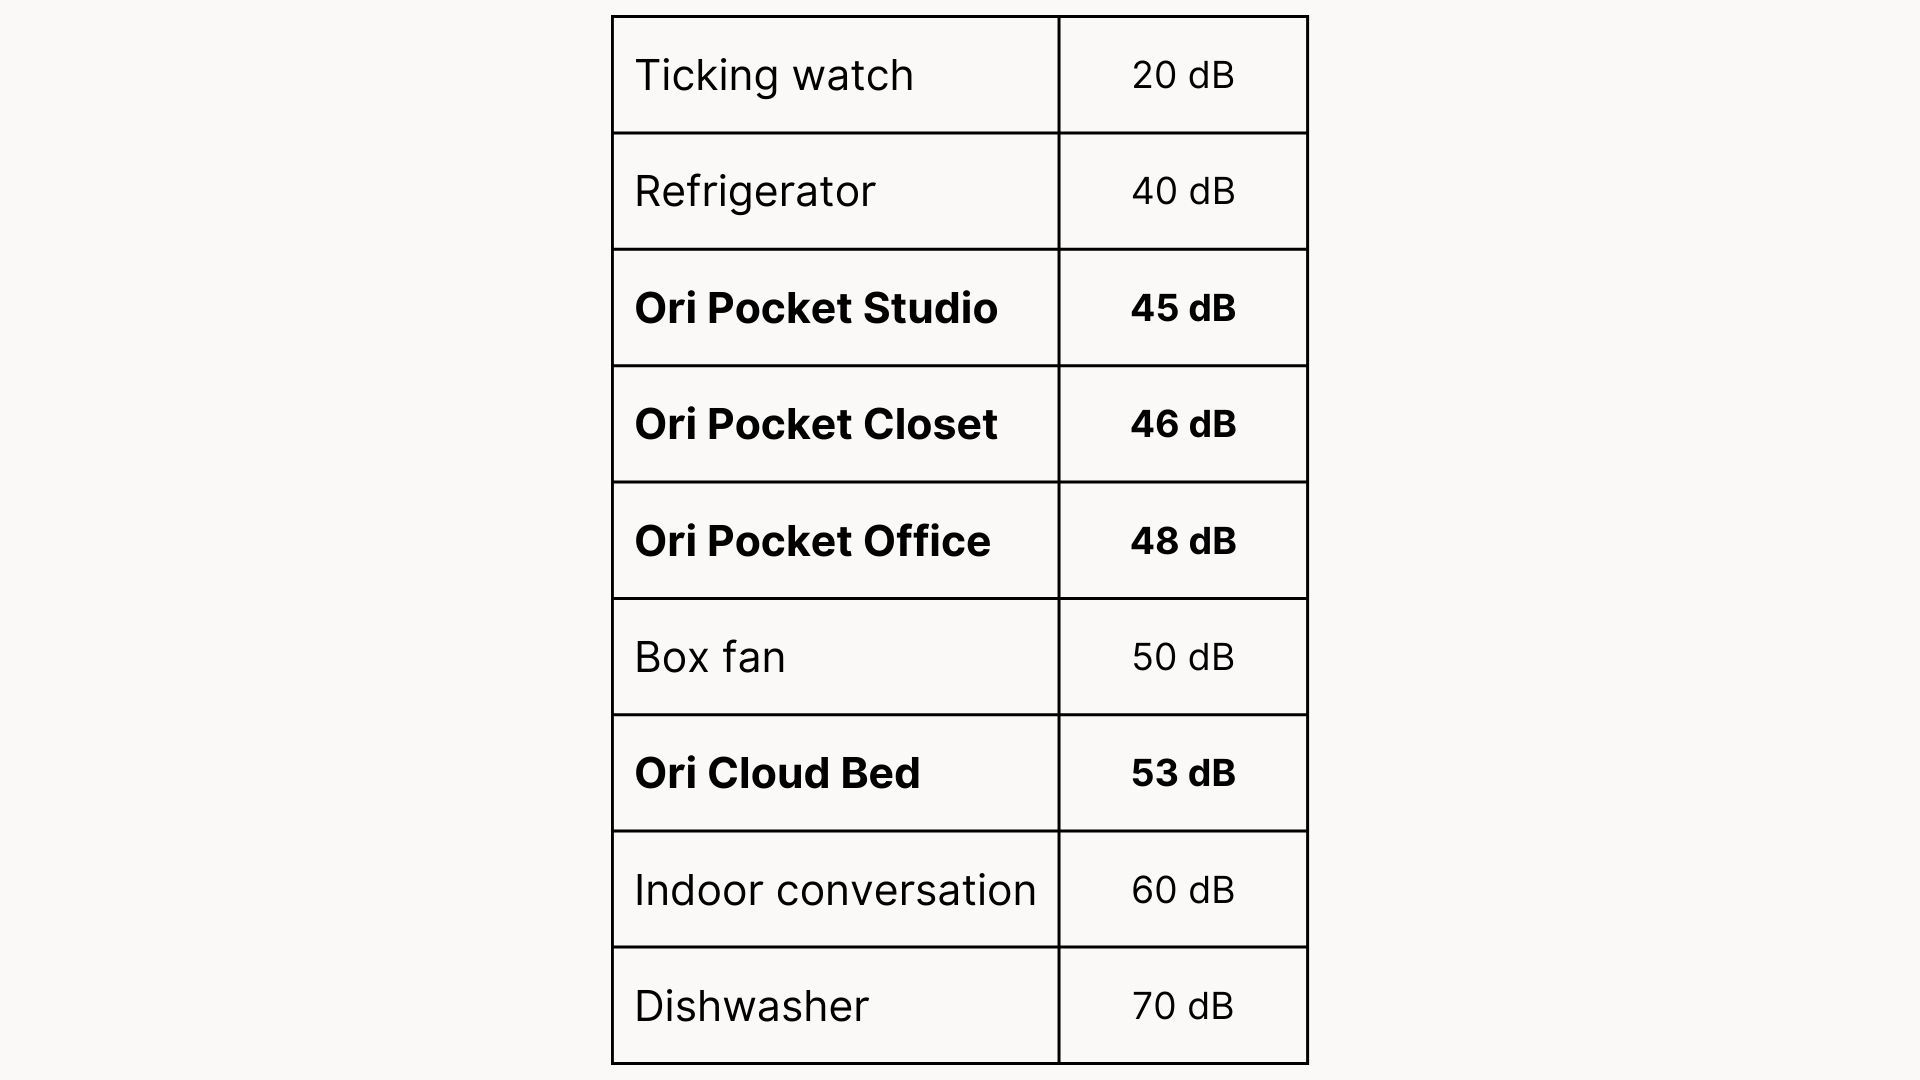Screen dimensions: 1920x1080
Task: Select the 60 dB value cell
Action: click(x=1183, y=890)
